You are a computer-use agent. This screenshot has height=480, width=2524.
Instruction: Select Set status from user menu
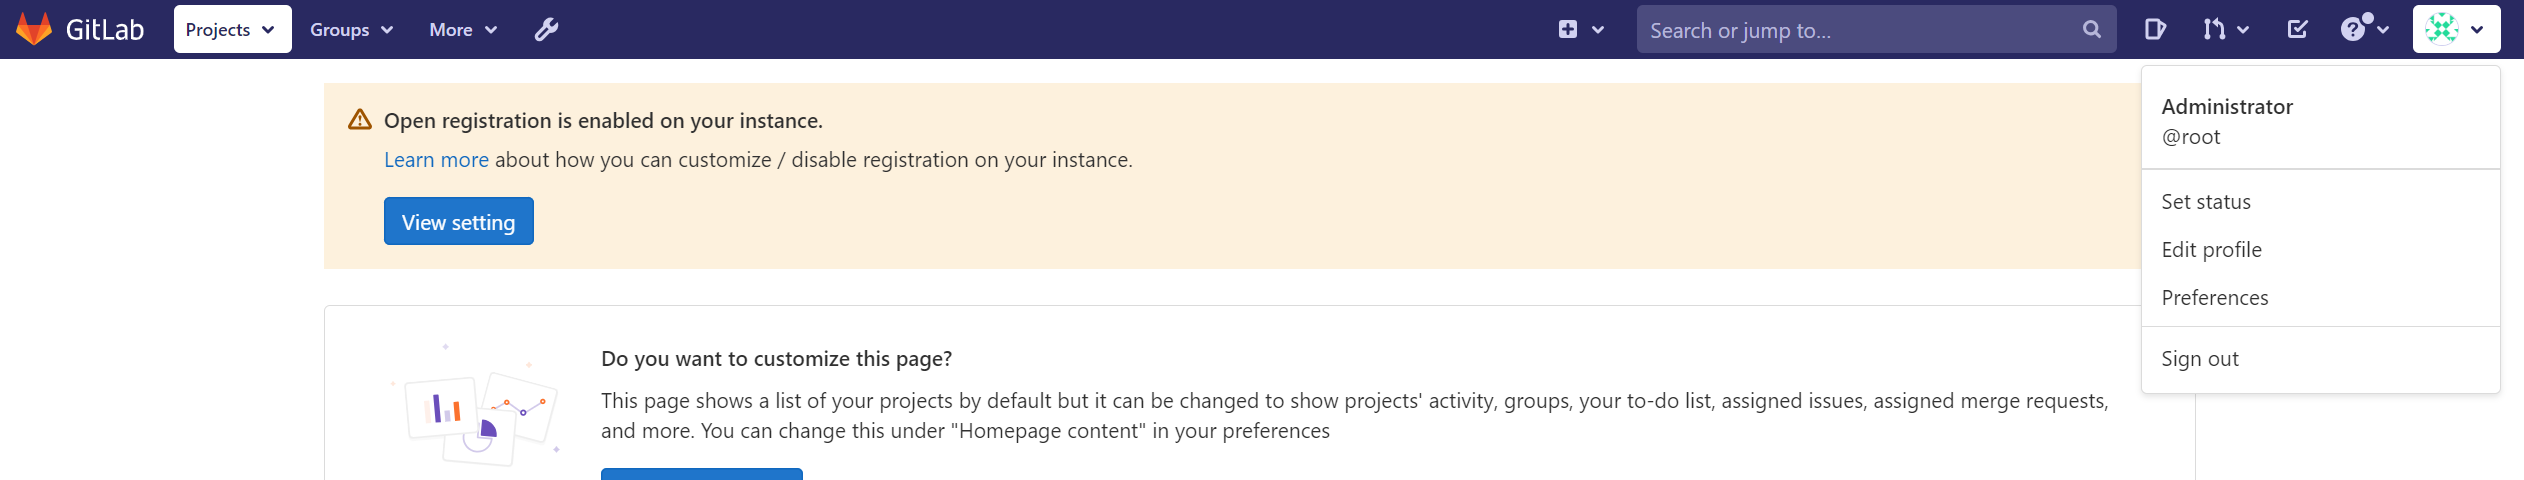point(2206,202)
